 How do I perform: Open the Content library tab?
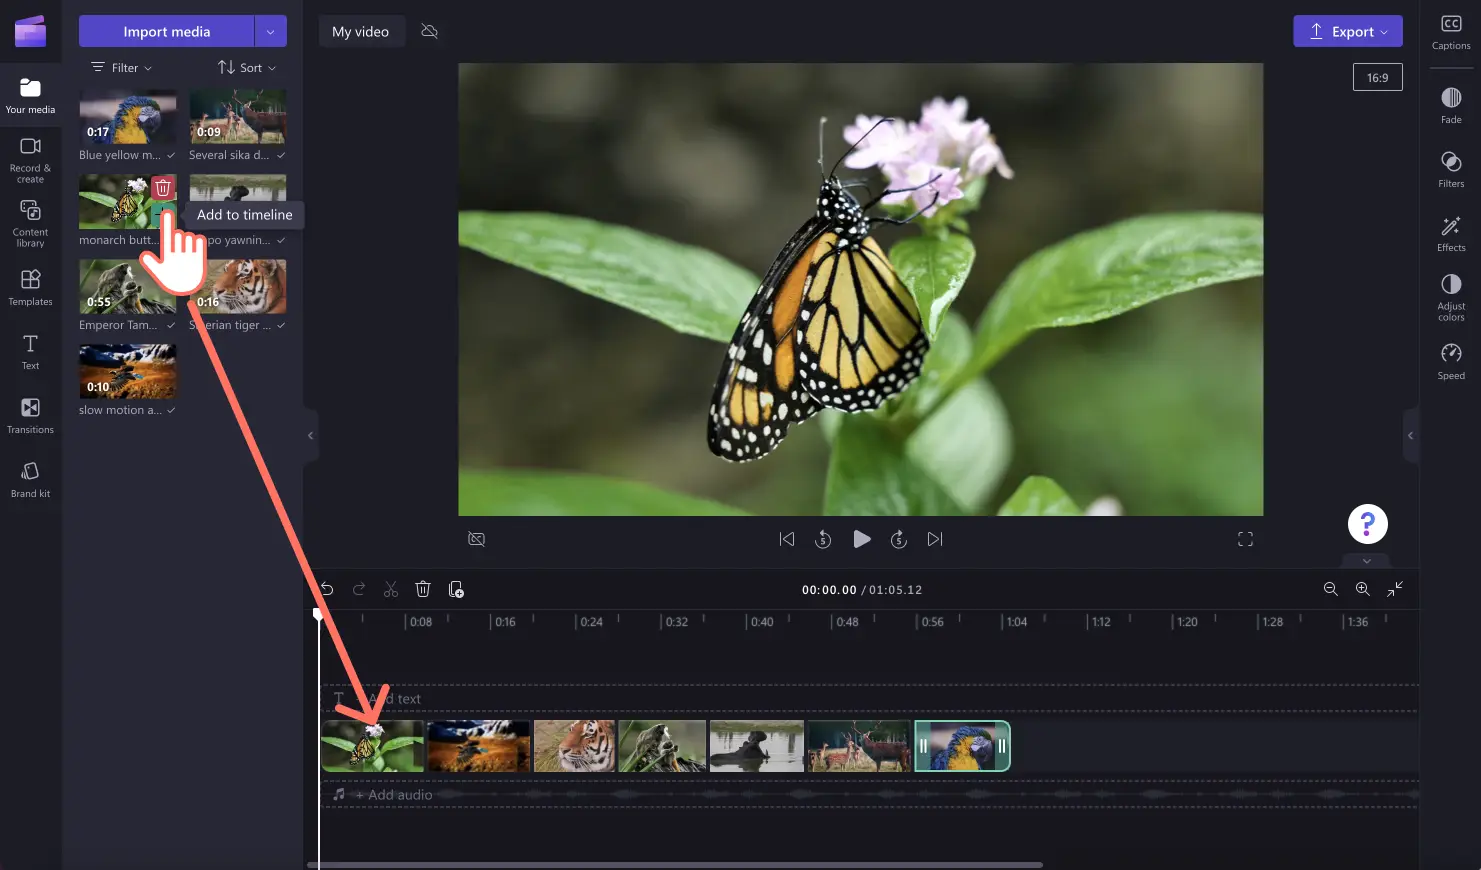pyautogui.click(x=30, y=220)
